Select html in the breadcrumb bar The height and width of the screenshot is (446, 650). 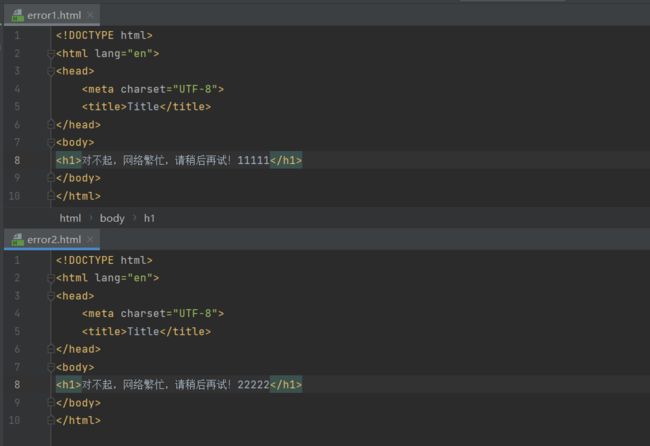[70, 218]
